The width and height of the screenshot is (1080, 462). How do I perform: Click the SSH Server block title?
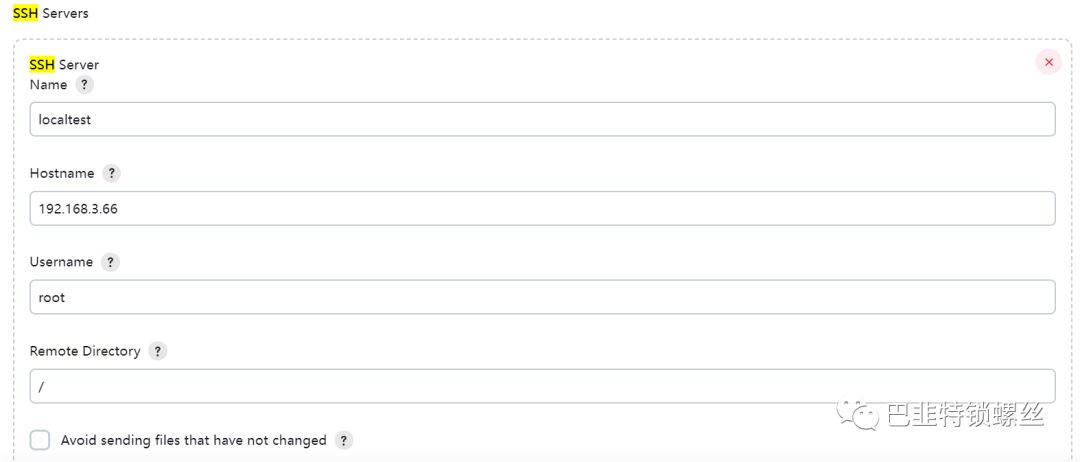pyautogui.click(x=64, y=65)
